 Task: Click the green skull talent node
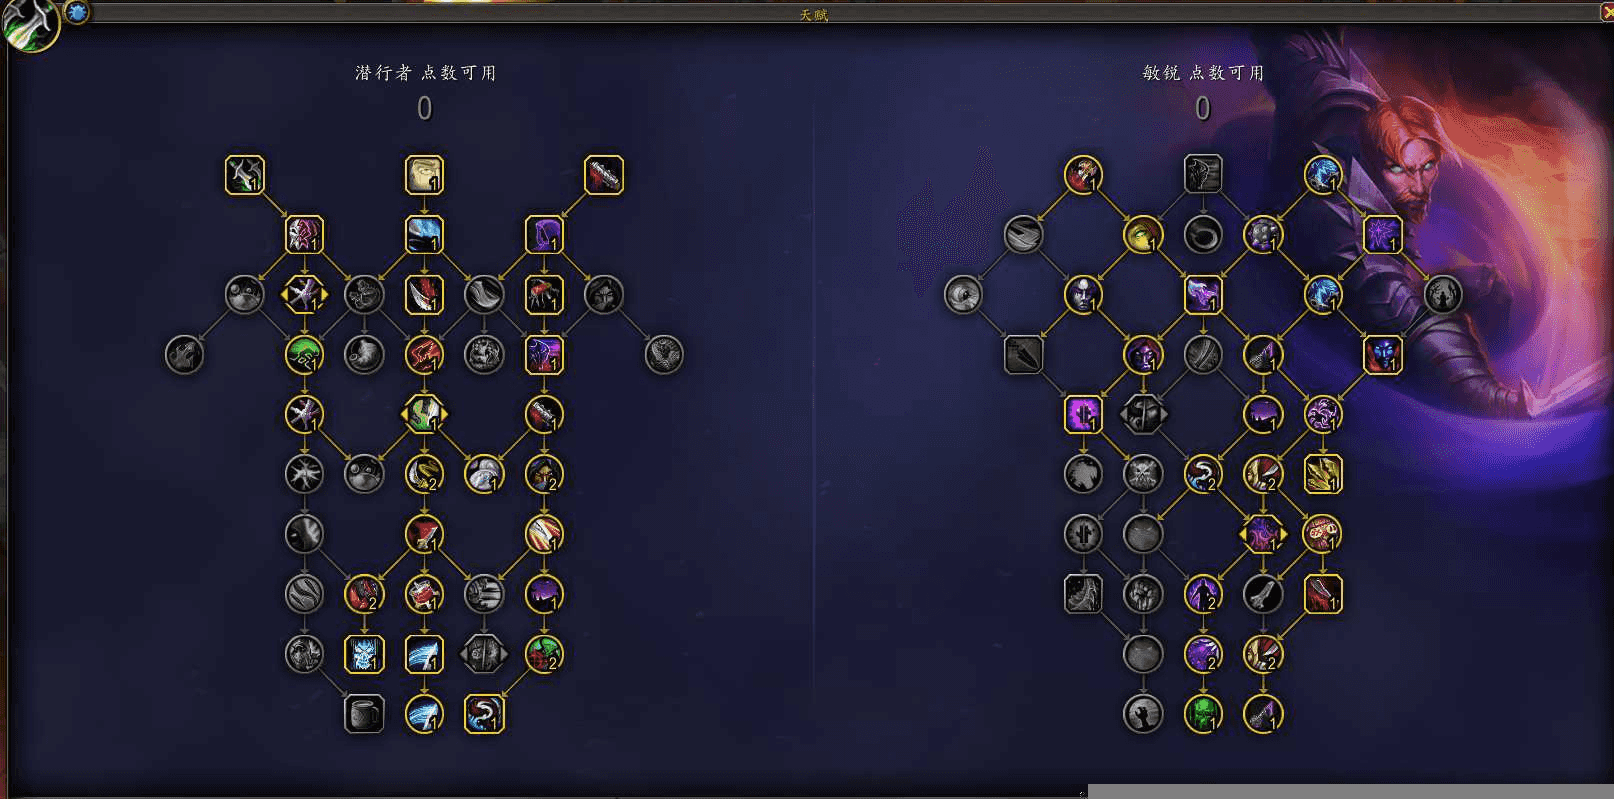(1203, 715)
